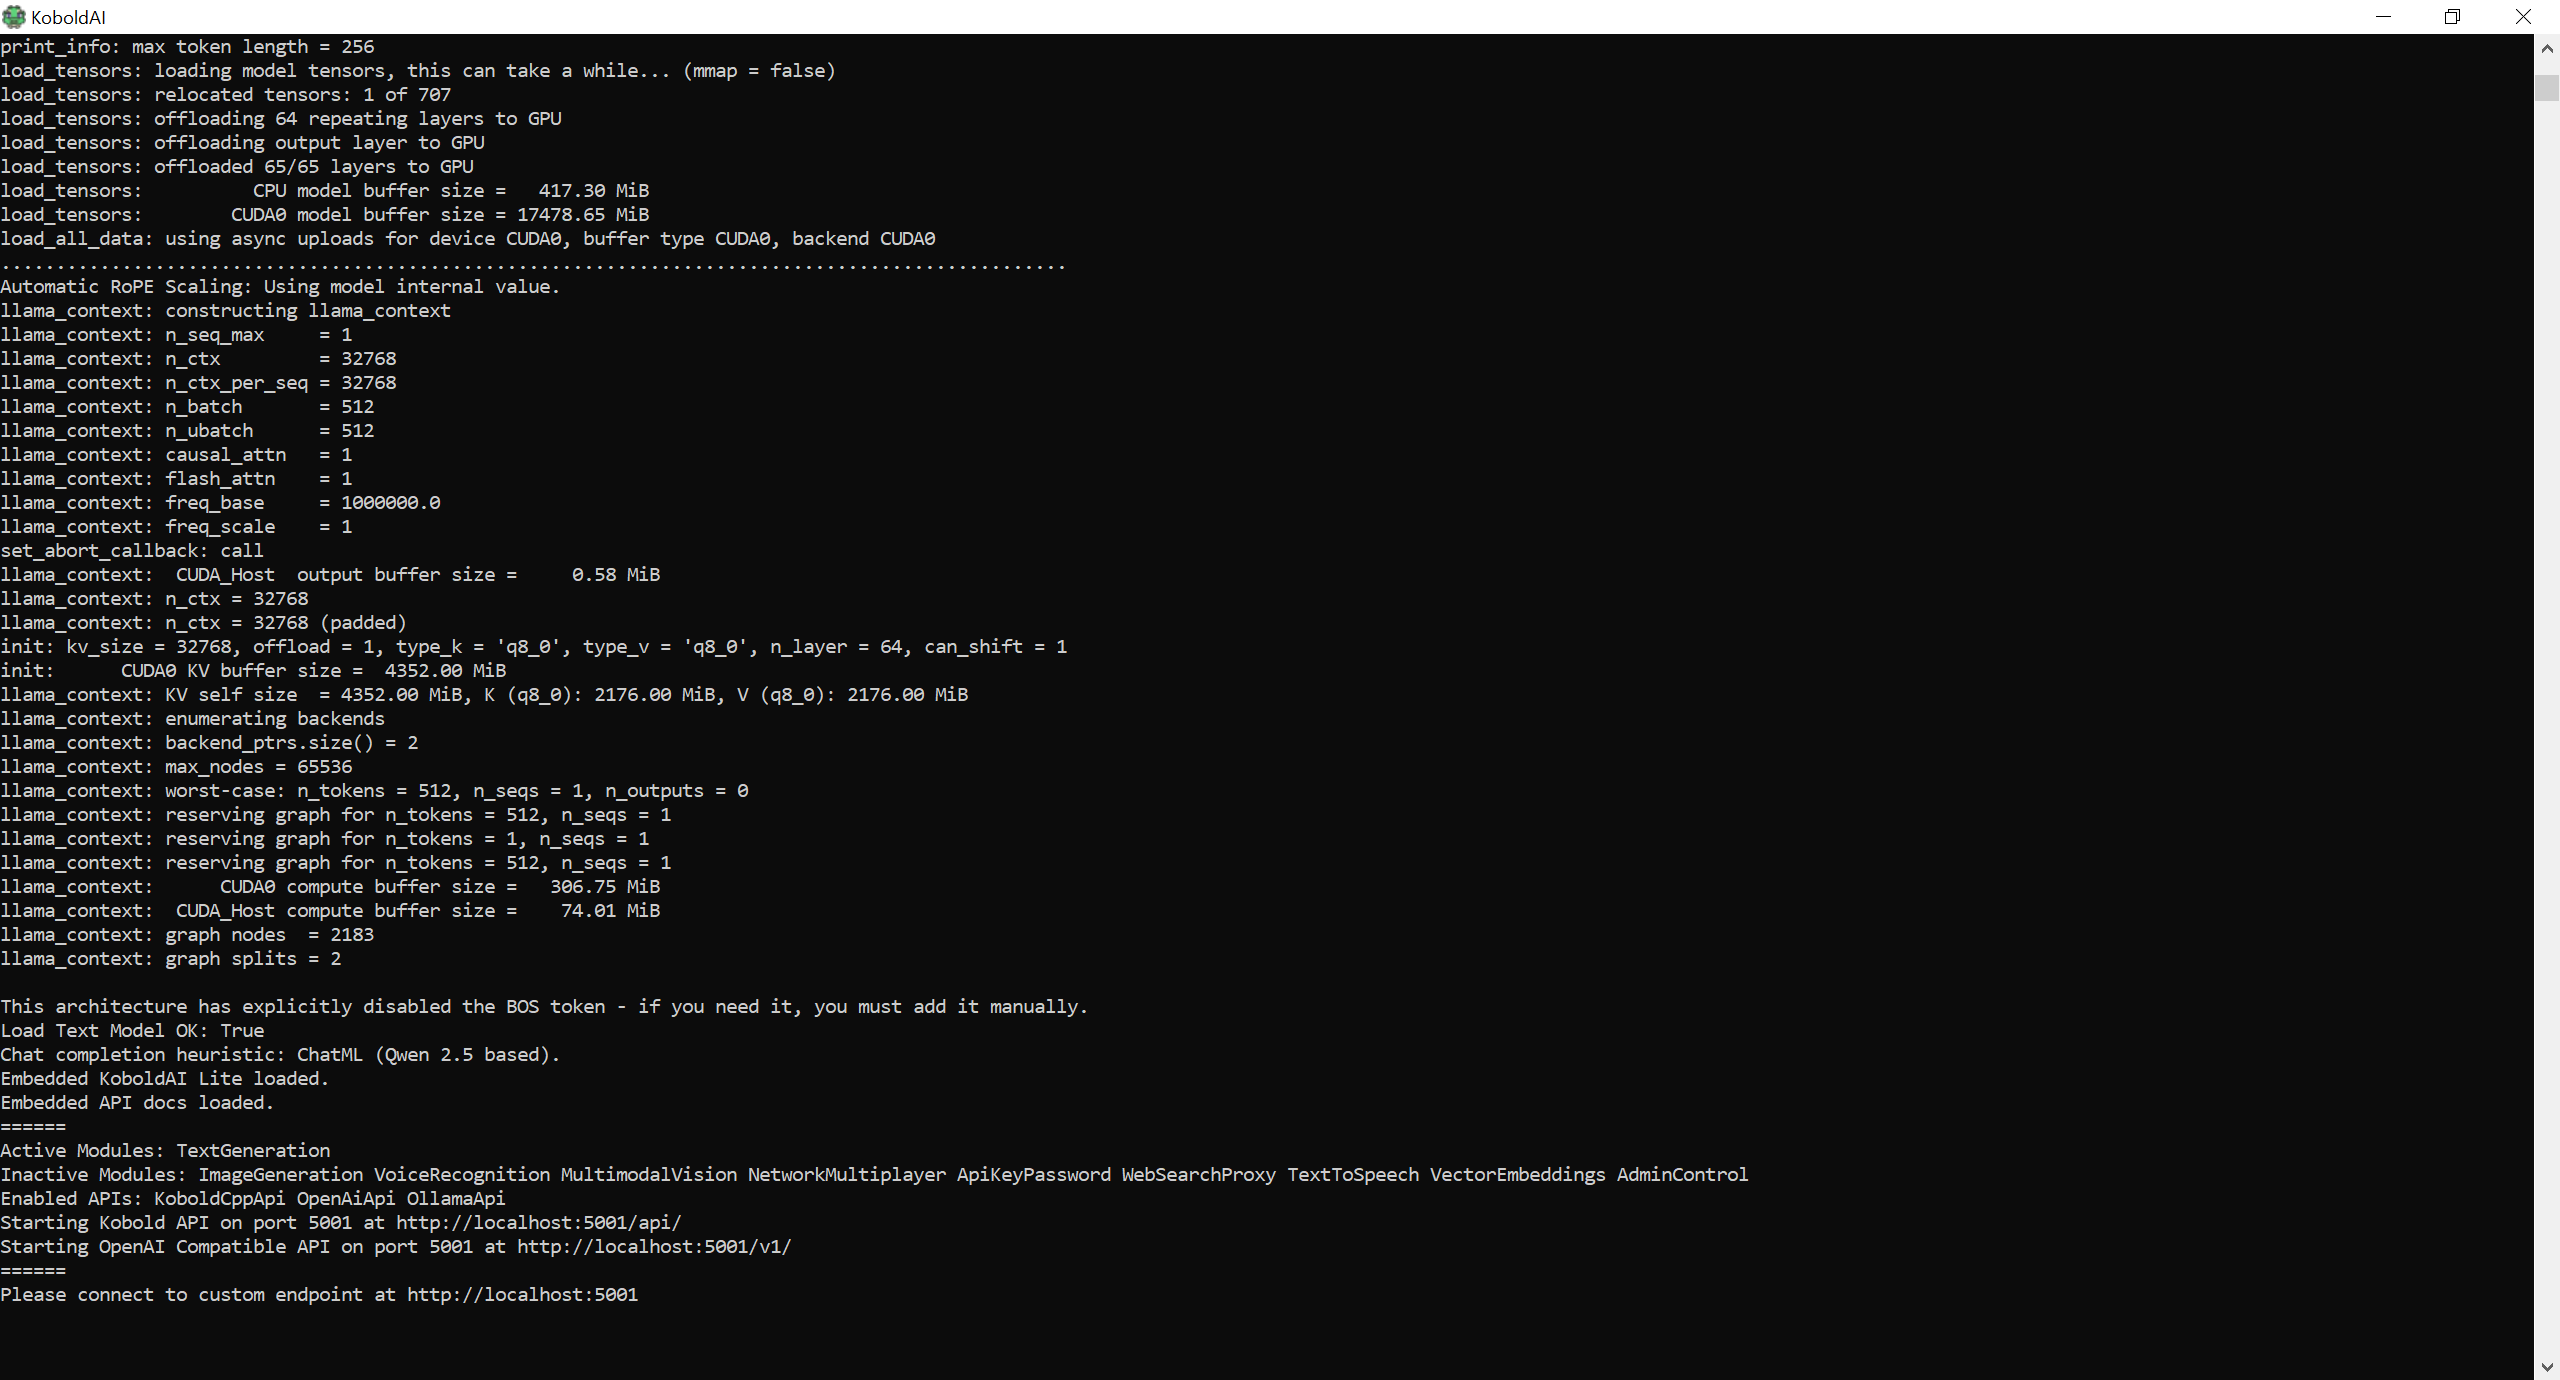Click the BOS token disabled warning line
2560x1380 pixels.
click(x=544, y=1007)
